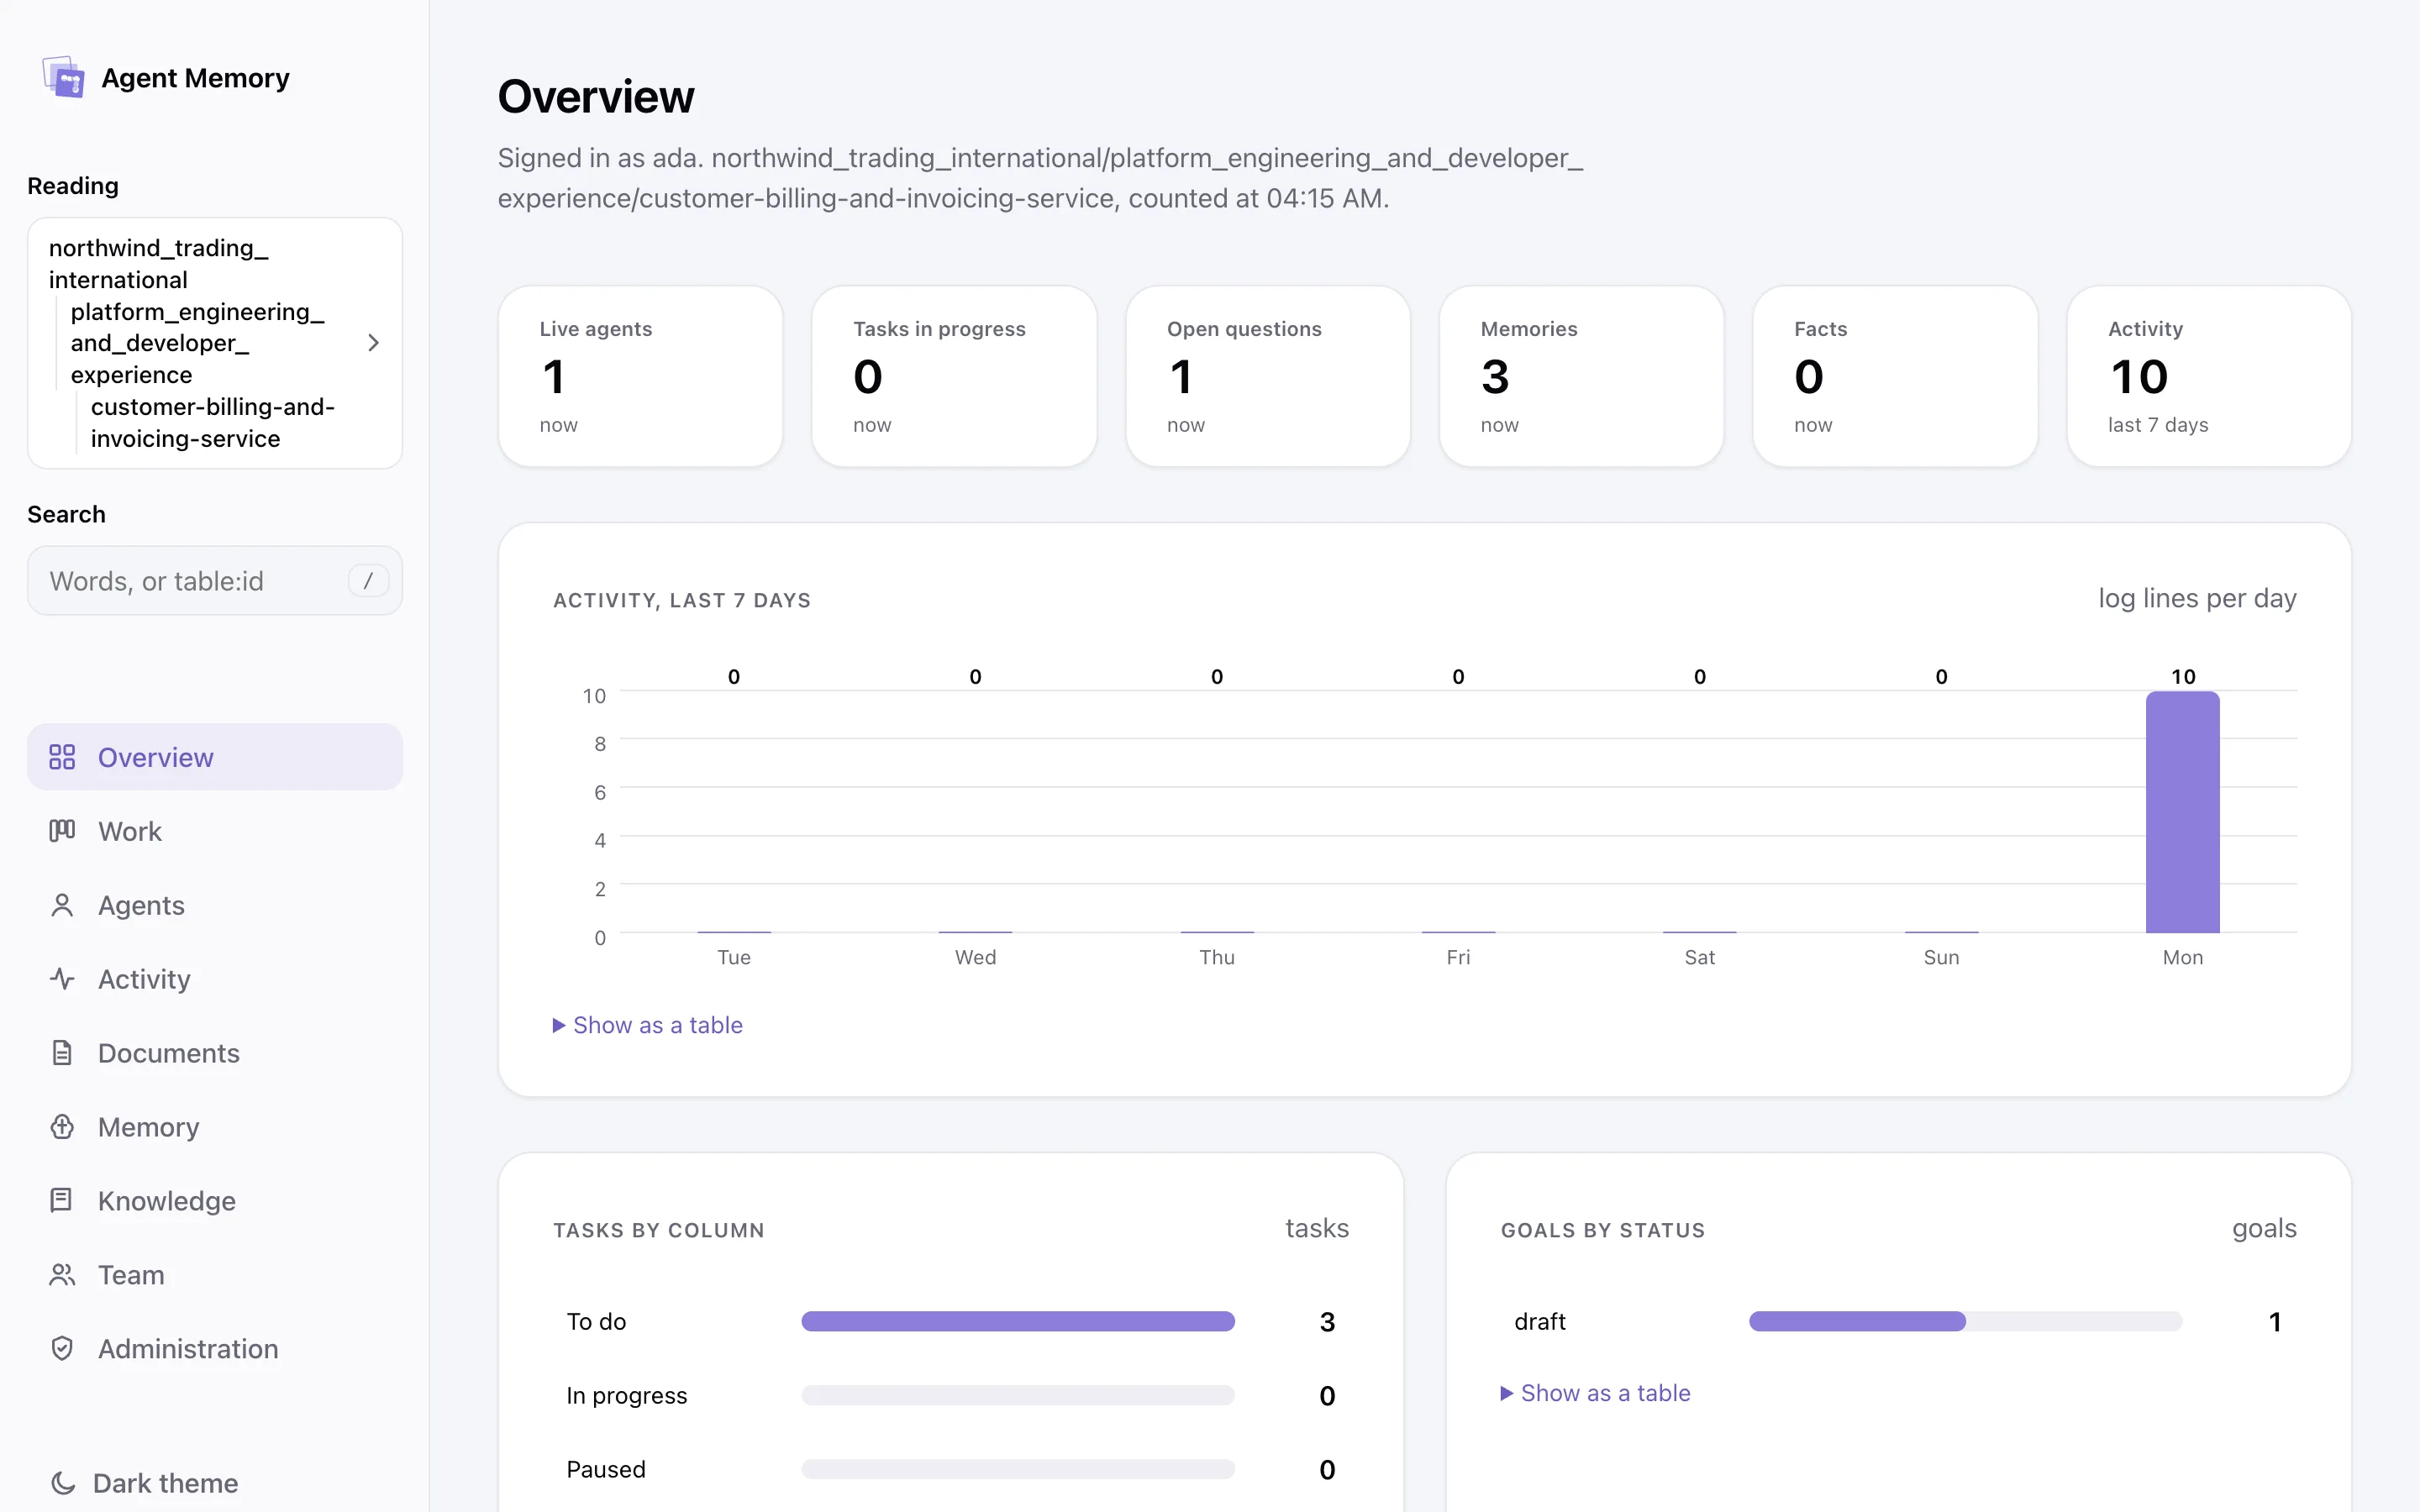
Task: Select northwind_trading_international in the Reading tree
Action: click(x=158, y=264)
